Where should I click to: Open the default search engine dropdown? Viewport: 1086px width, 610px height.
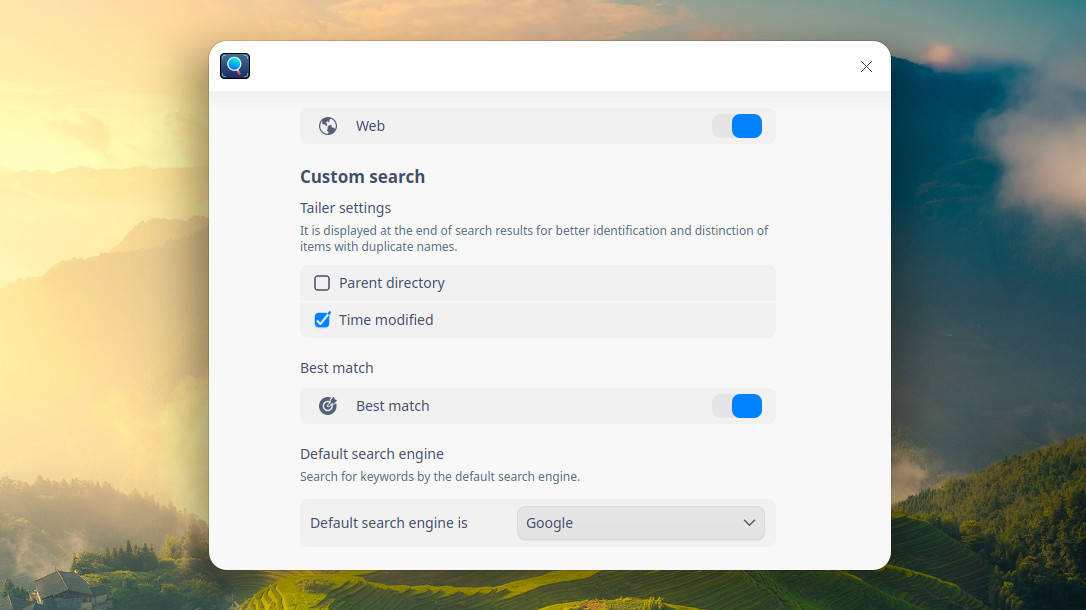point(641,523)
